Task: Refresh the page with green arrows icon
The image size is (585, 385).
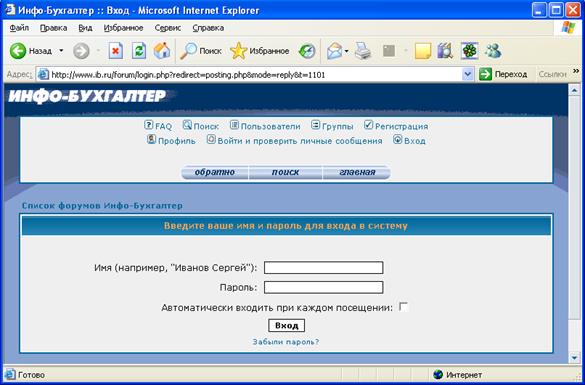Action: click(x=139, y=51)
